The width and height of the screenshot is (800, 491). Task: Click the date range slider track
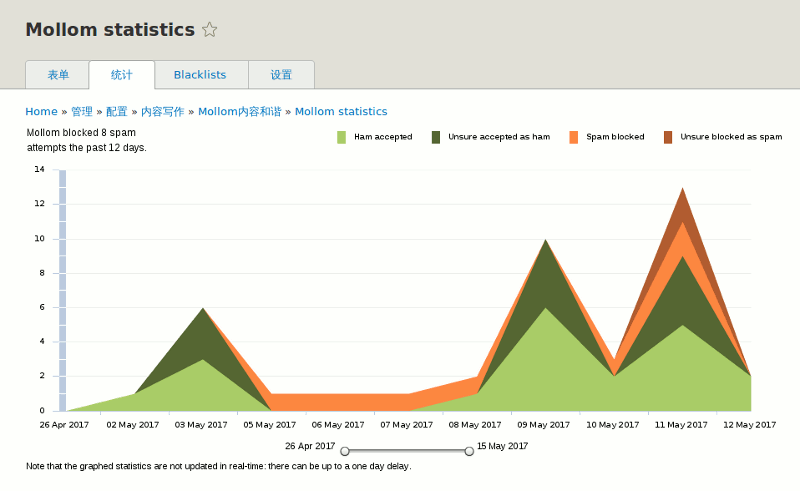click(x=407, y=451)
